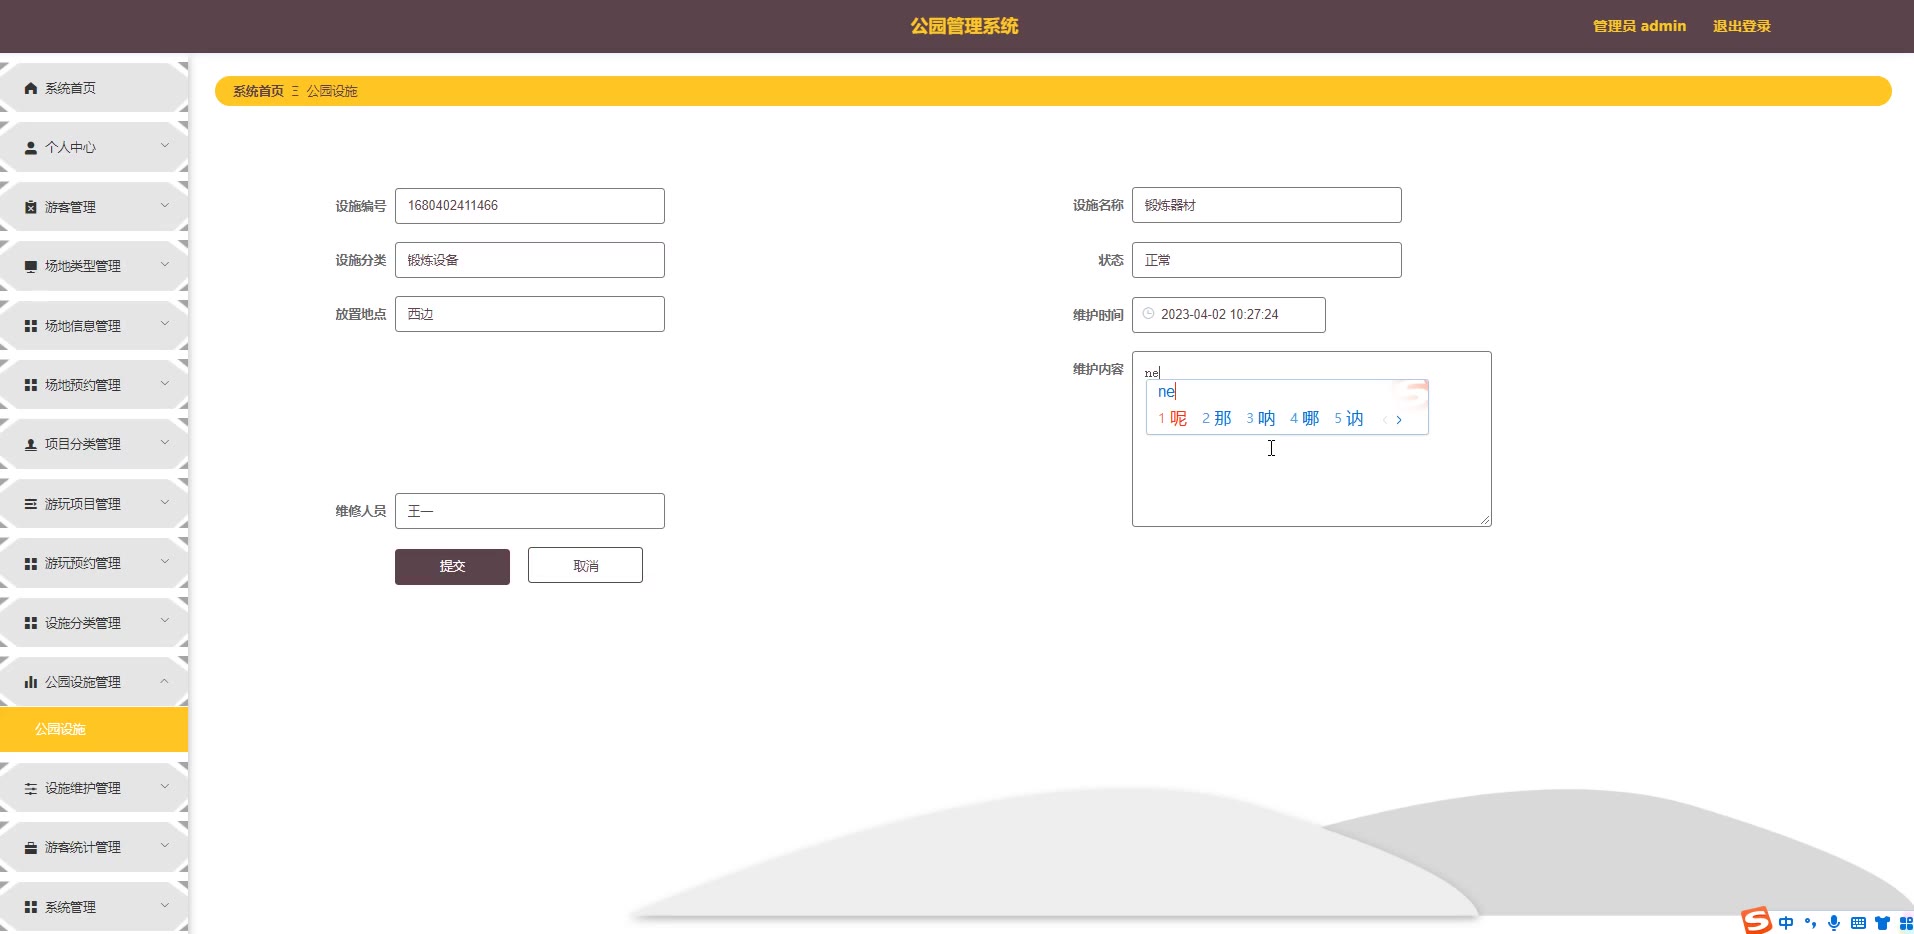Click the 设施分类 field showing 锻炼设备

tap(530, 260)
